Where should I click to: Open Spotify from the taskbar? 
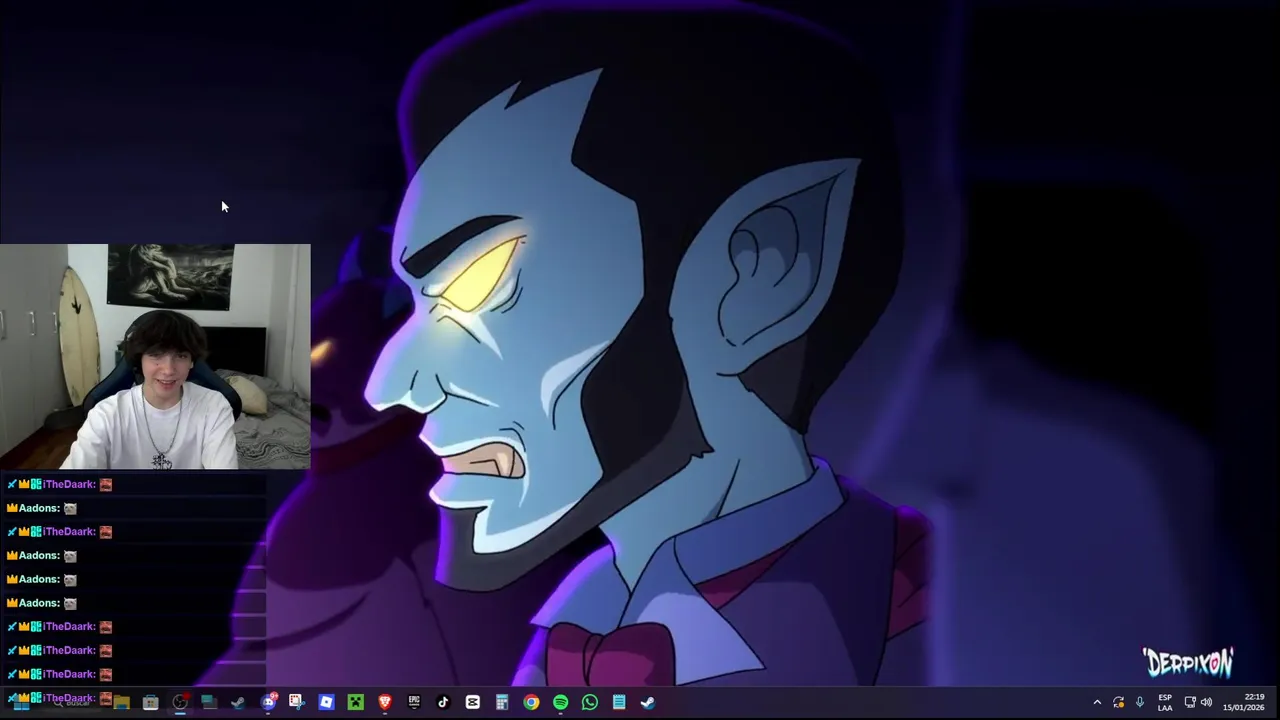pos(560,702)
